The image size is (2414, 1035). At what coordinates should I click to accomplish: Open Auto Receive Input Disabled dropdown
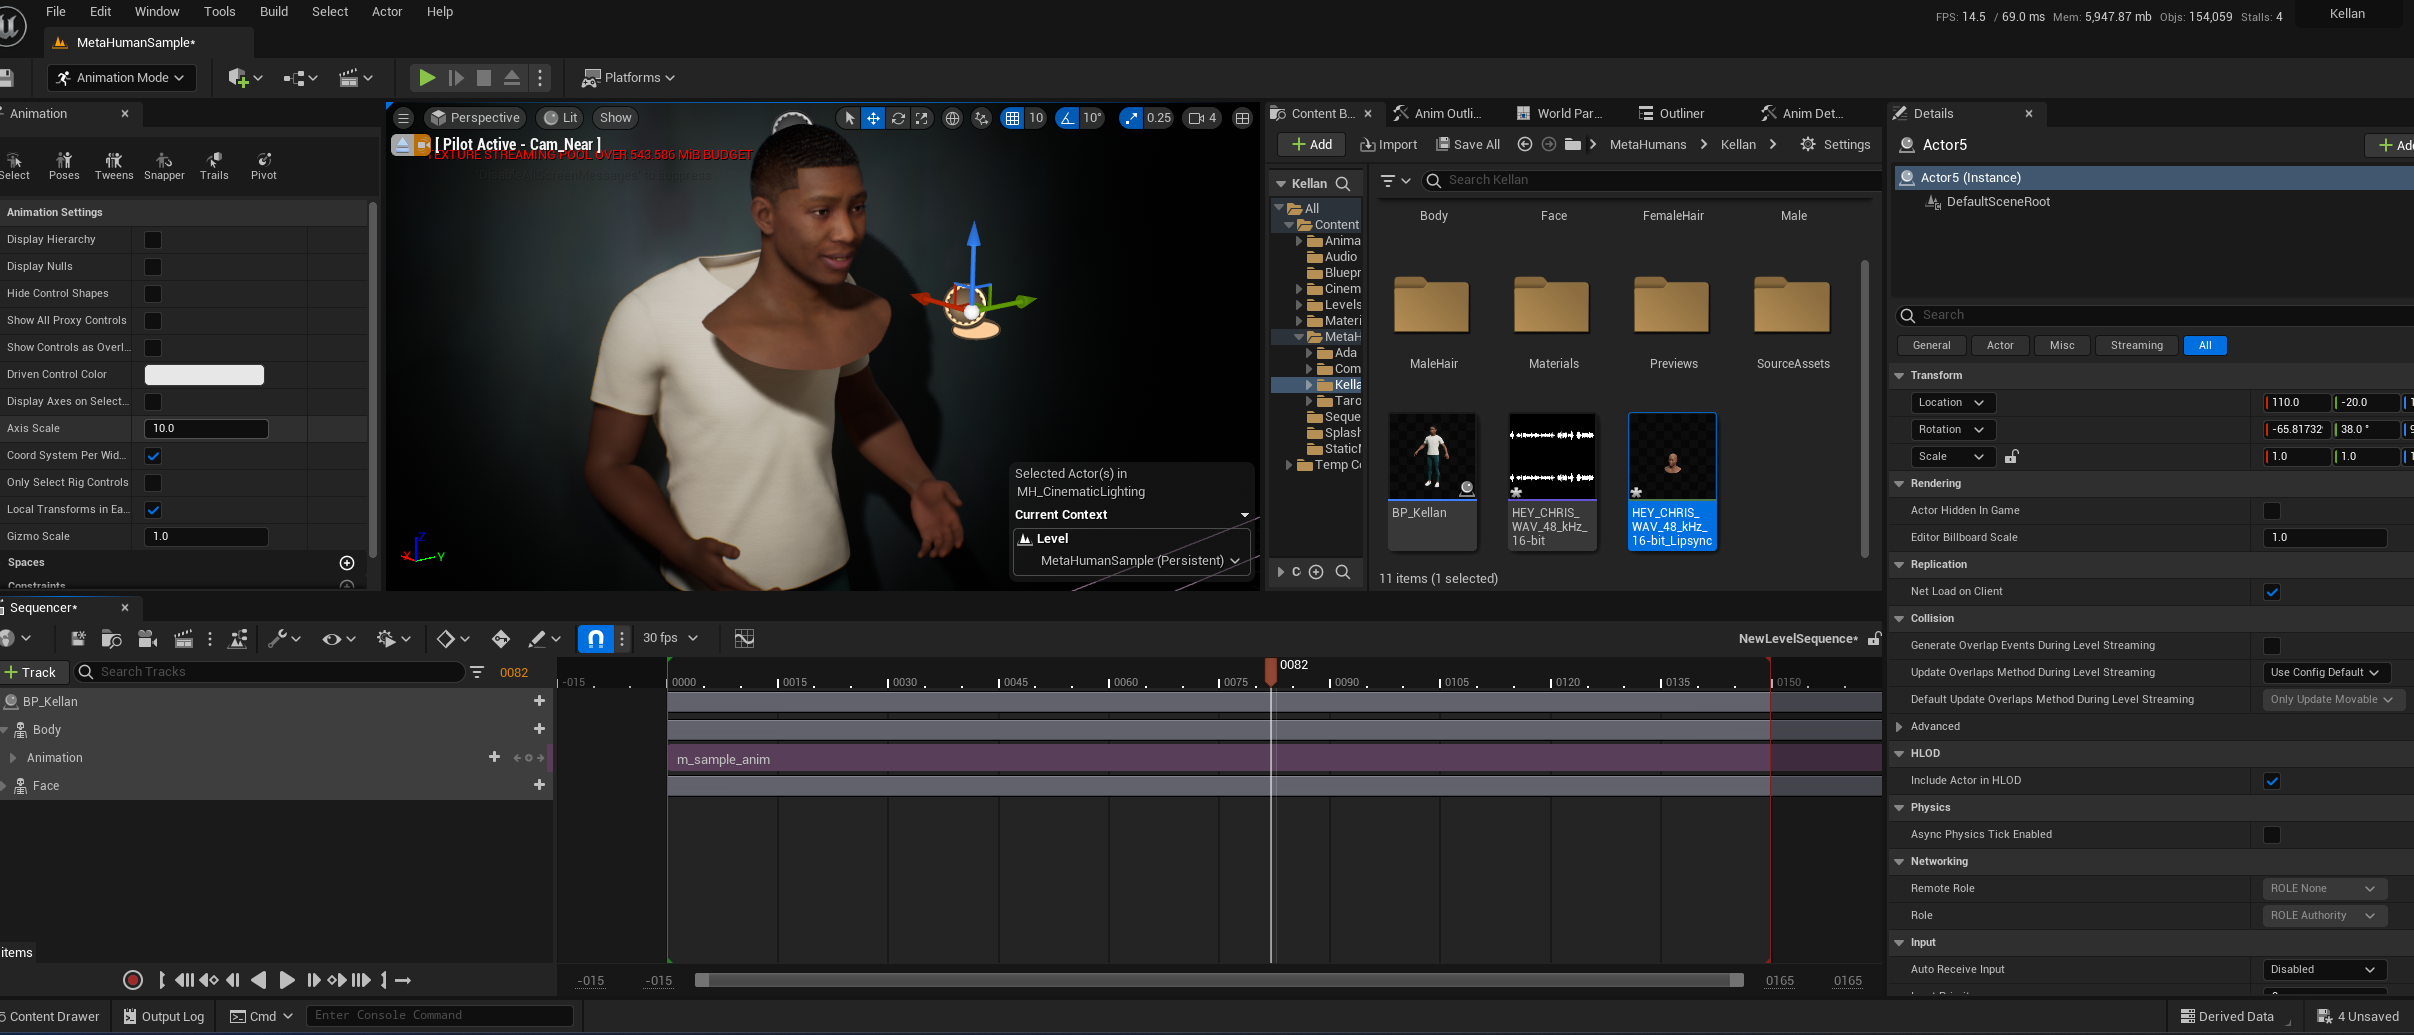pyautogui.click(x=2325, y=970)
